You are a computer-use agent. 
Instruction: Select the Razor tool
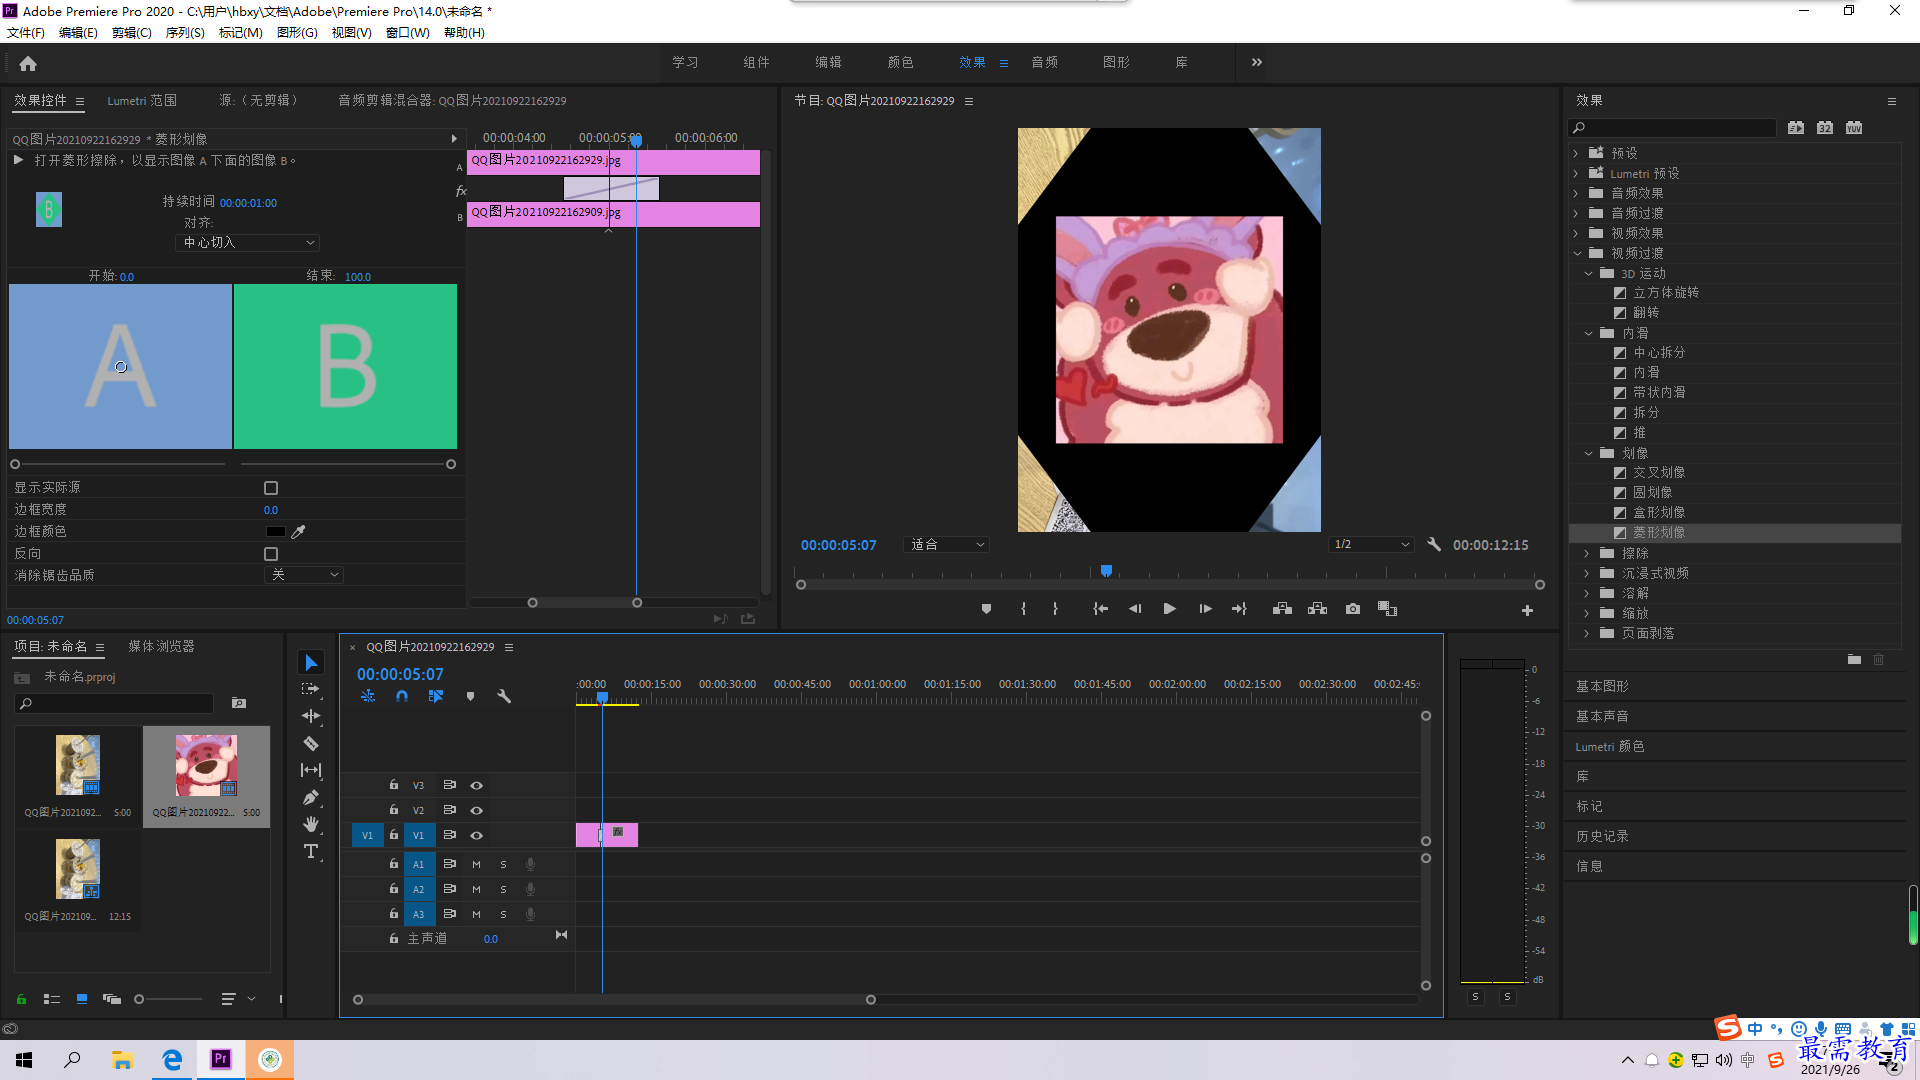tap(311, 743)
